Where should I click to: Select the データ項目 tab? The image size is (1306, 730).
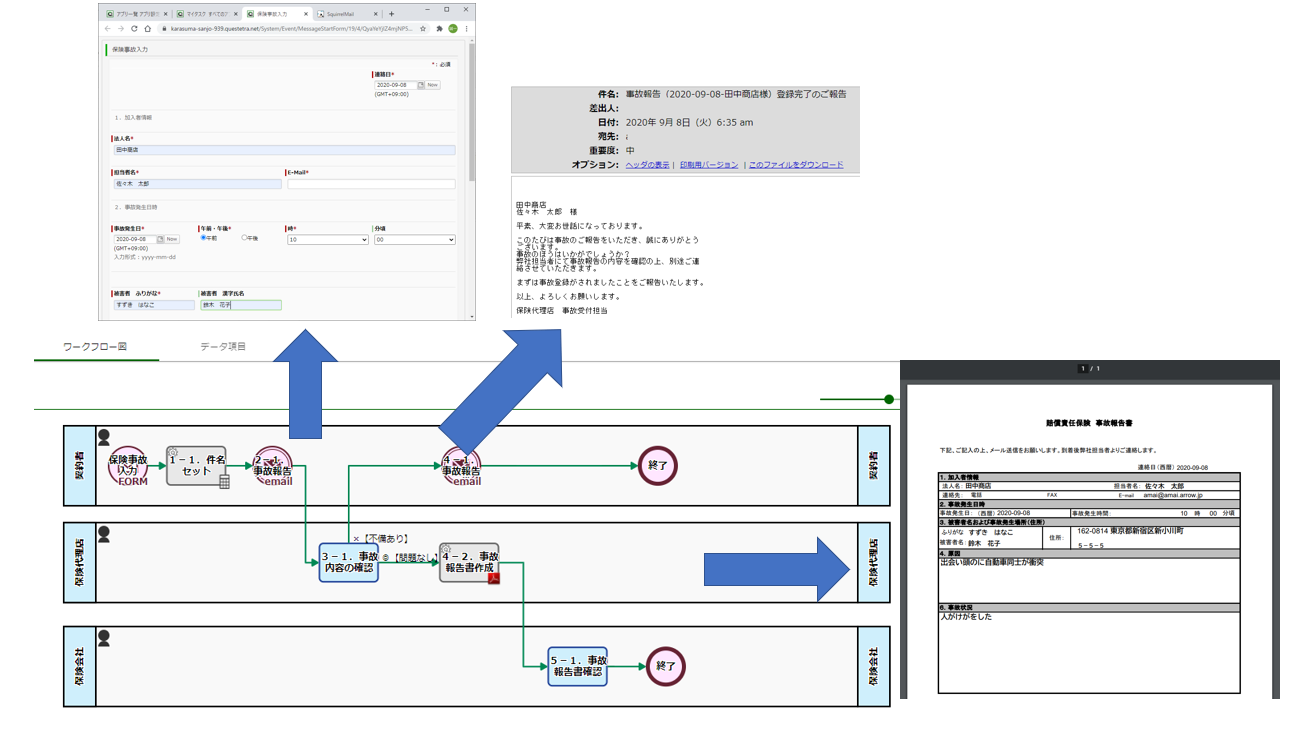point(222,346)
